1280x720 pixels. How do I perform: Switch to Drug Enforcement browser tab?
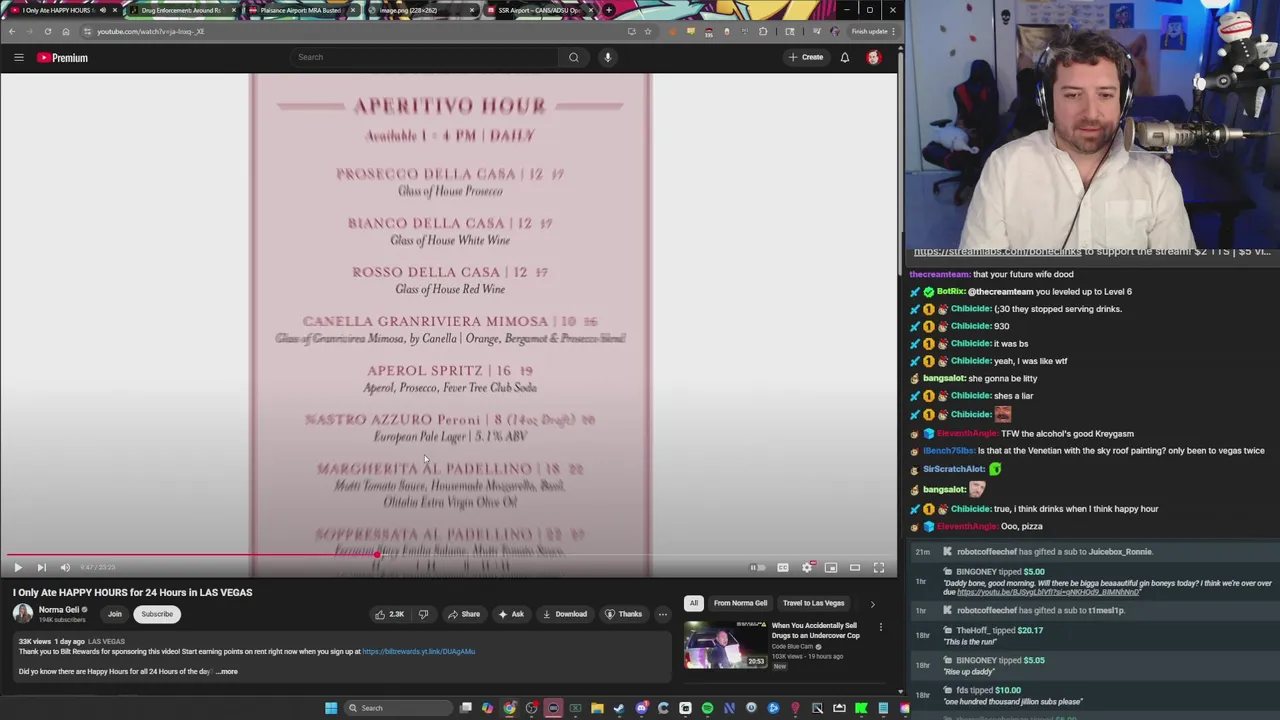181,10
